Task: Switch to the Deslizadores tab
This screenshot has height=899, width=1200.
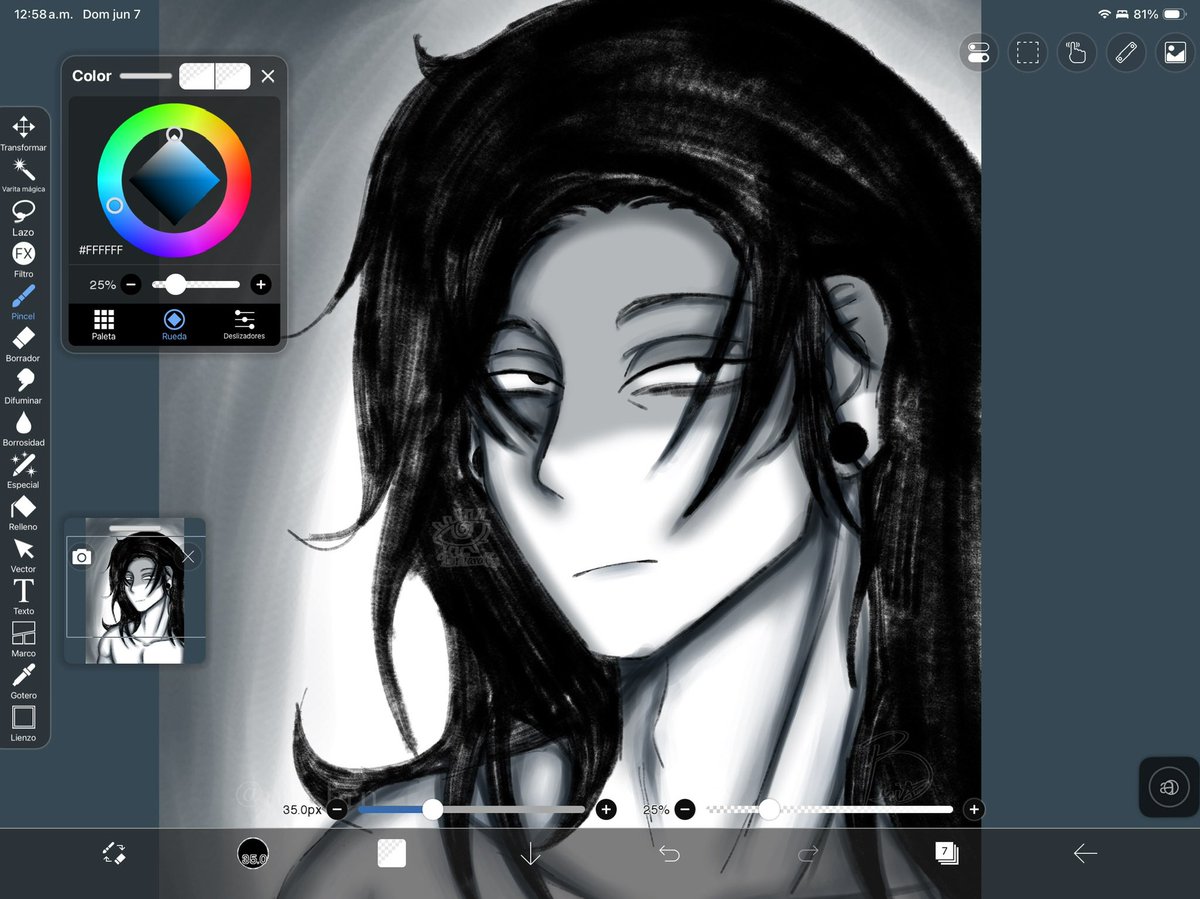Action: coord(244,325)
